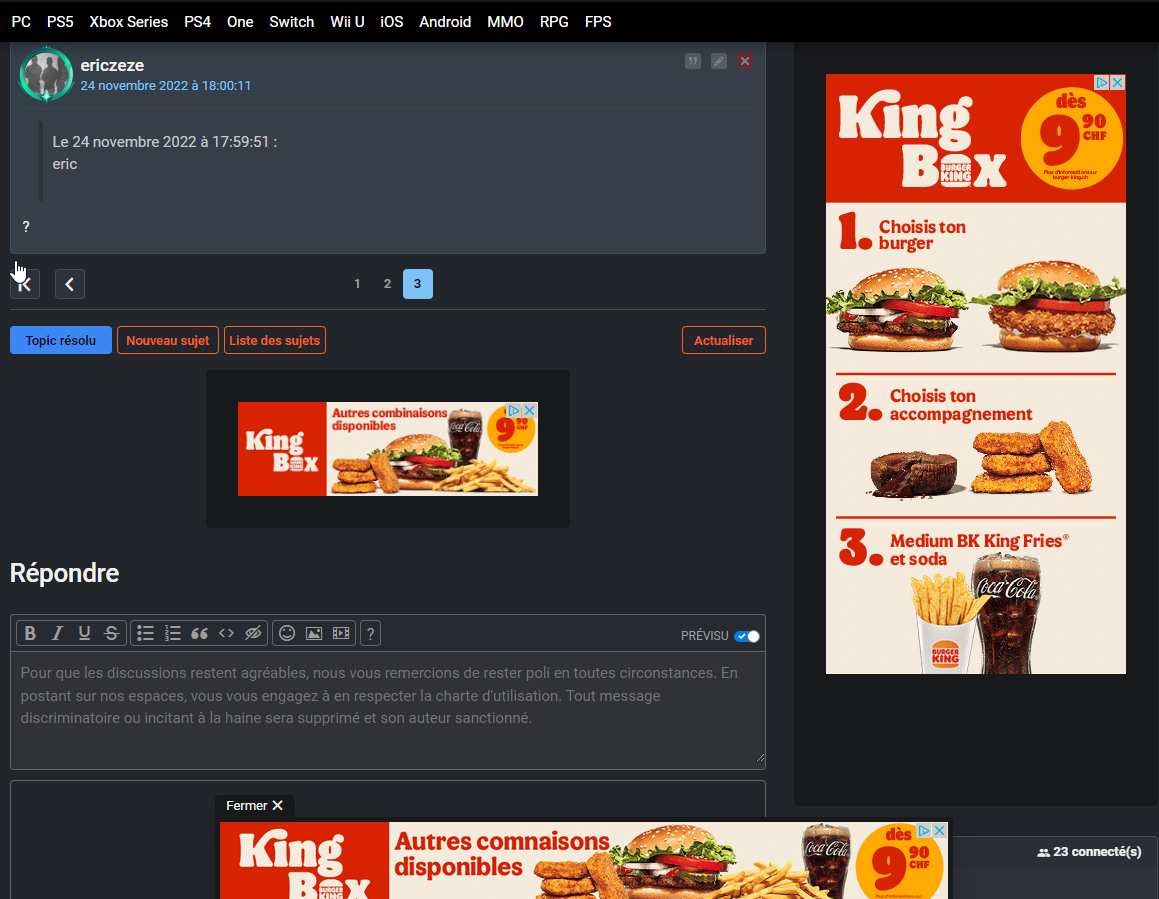Select page 2 of the topic
Viewport: 1159px width, 899px height.
click(387, 284)
